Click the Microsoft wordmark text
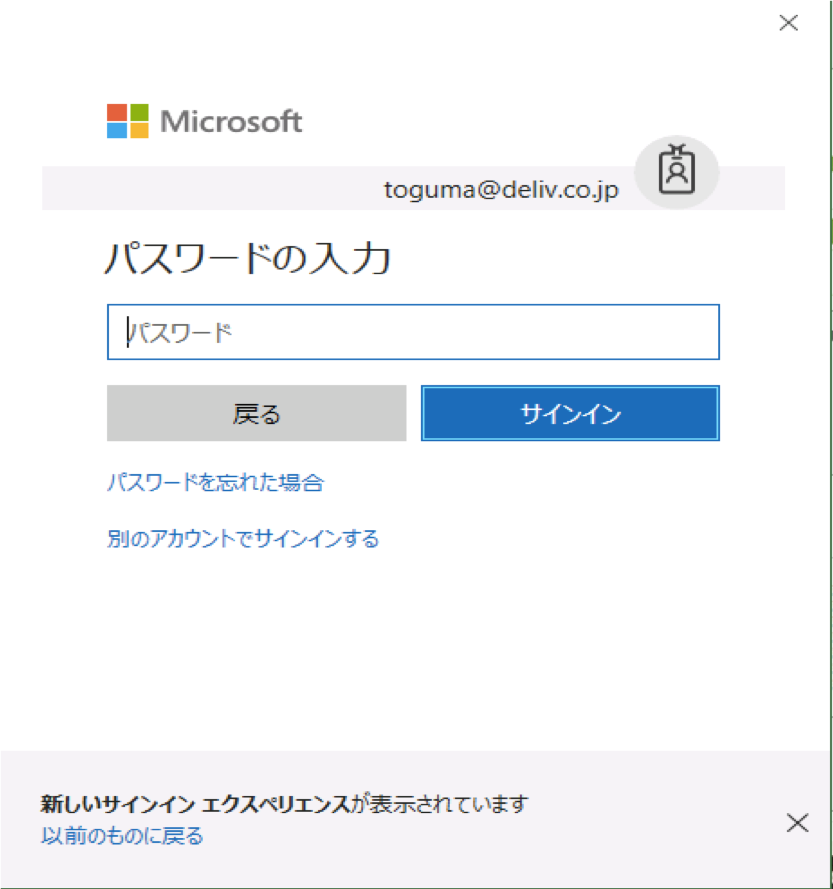 coord(231,122)
